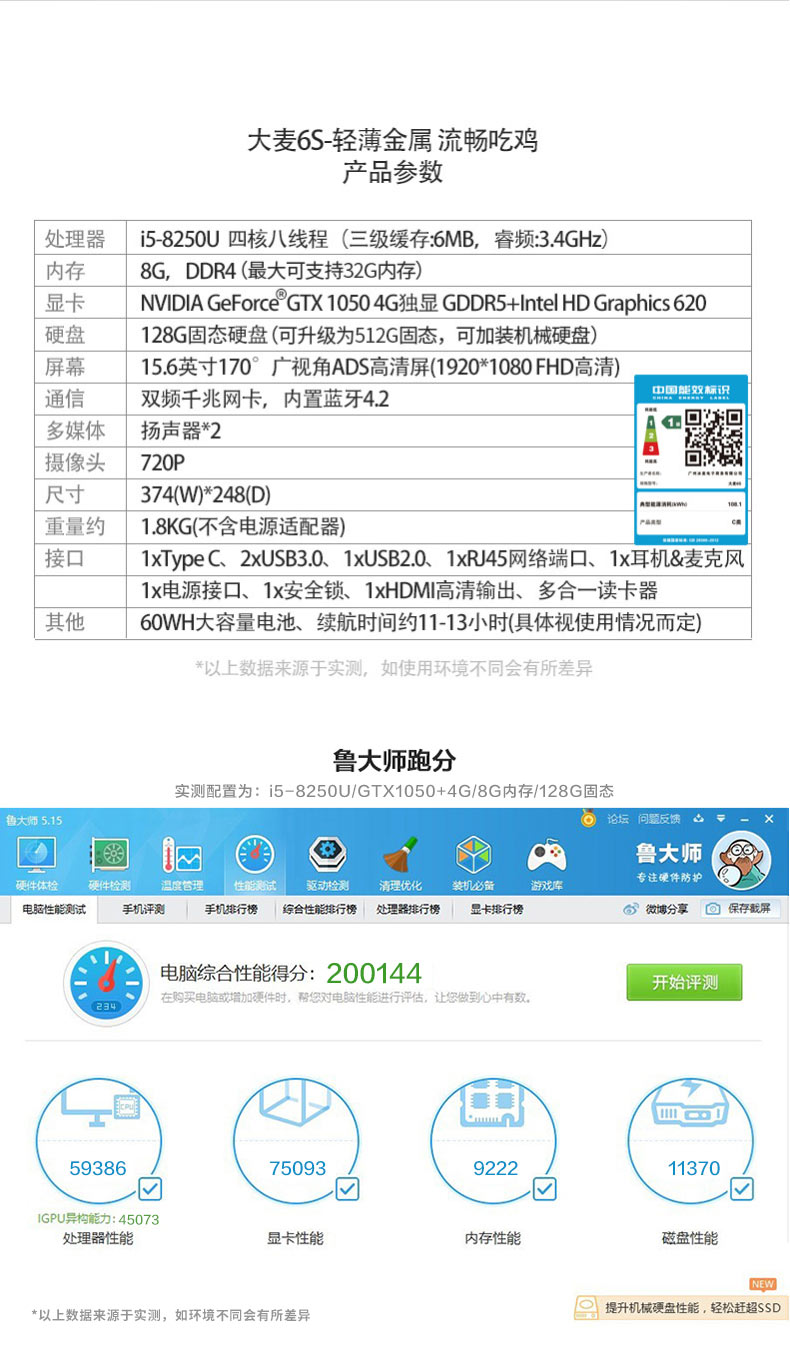Click the 实测配置为 test configuration line
Viewport: 790px width, 1358px height.
[x=394, y=791]
